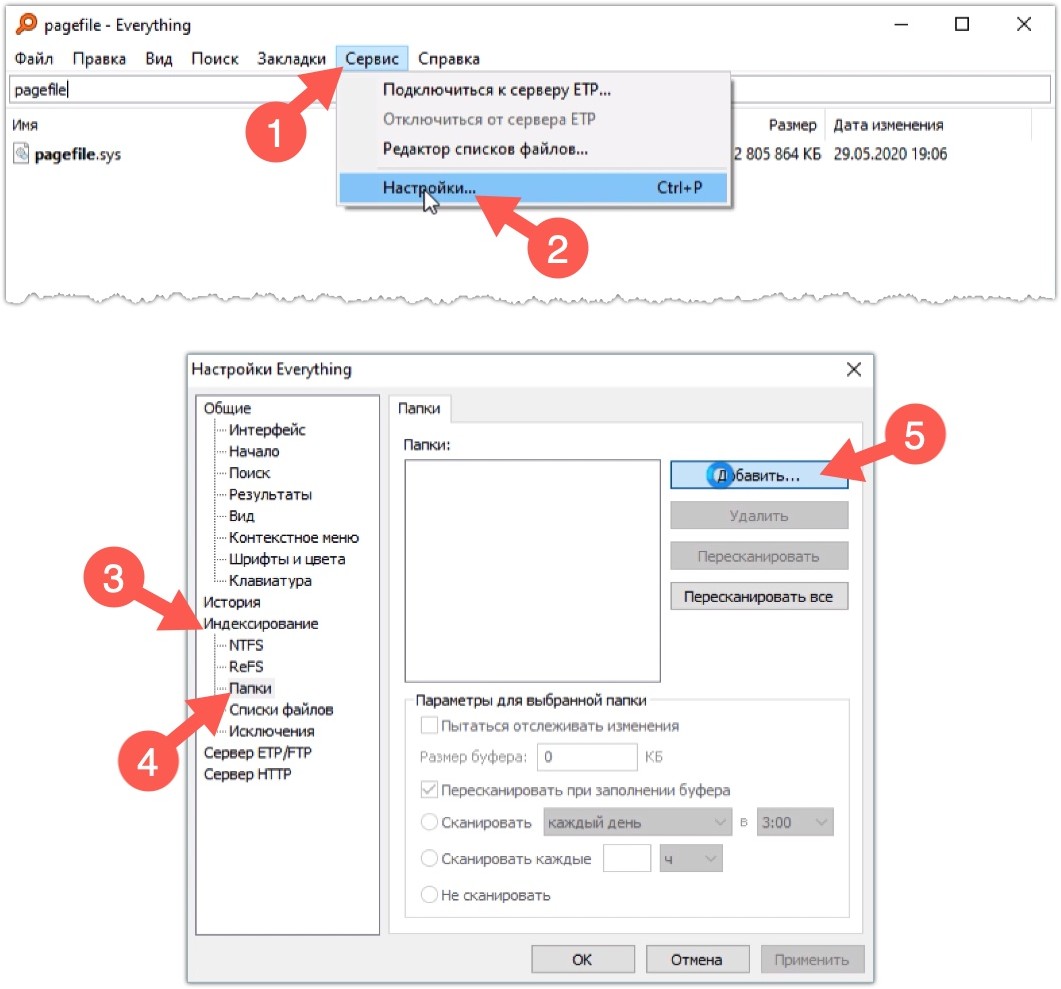Select Интерфейс in settings tree
Image resolution: width=1061 pixels, height=989 pixels.
click(x=267, y=430)
